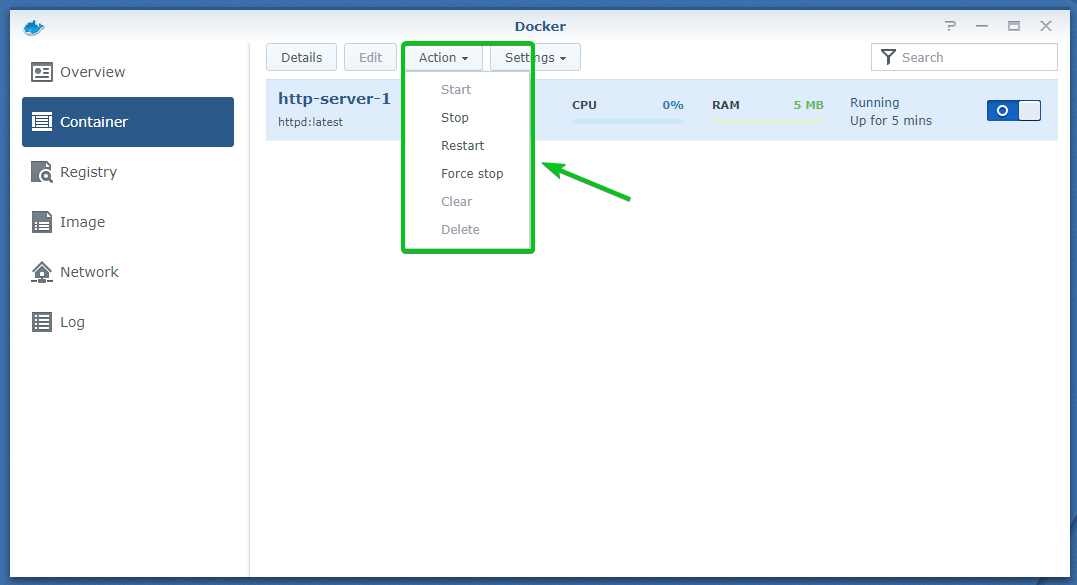
Task: Click the Docker whale logo icon
Action: coord(33,27)
